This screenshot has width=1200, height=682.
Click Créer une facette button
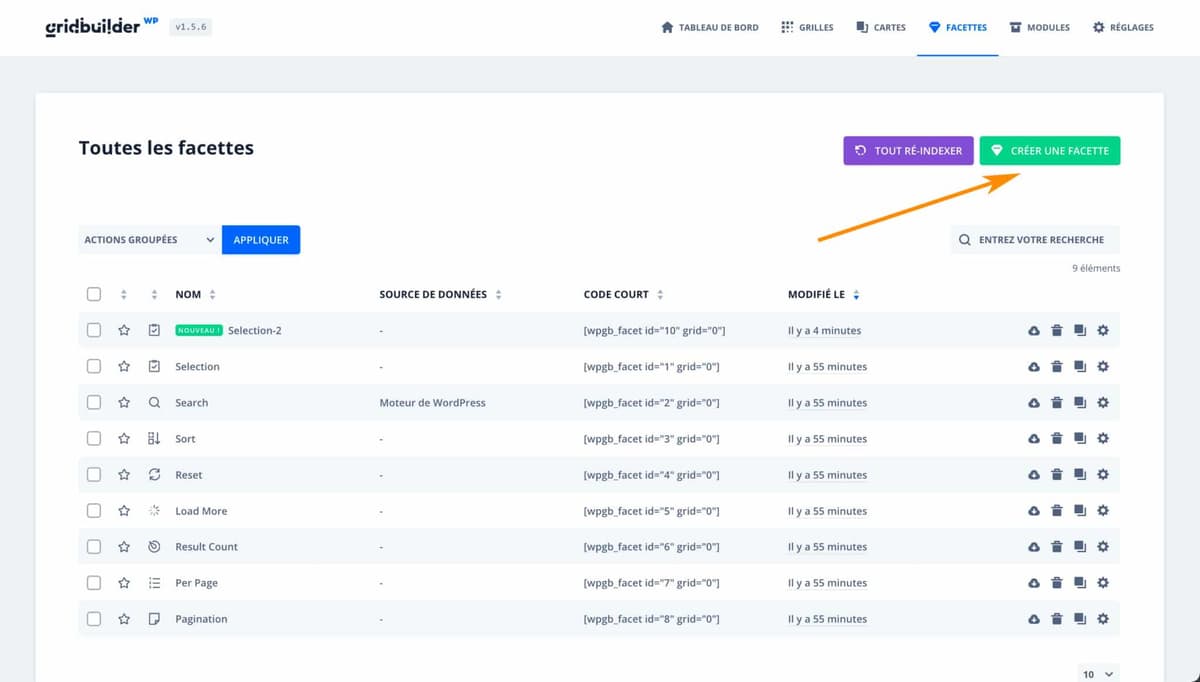tap(1050, 151)
